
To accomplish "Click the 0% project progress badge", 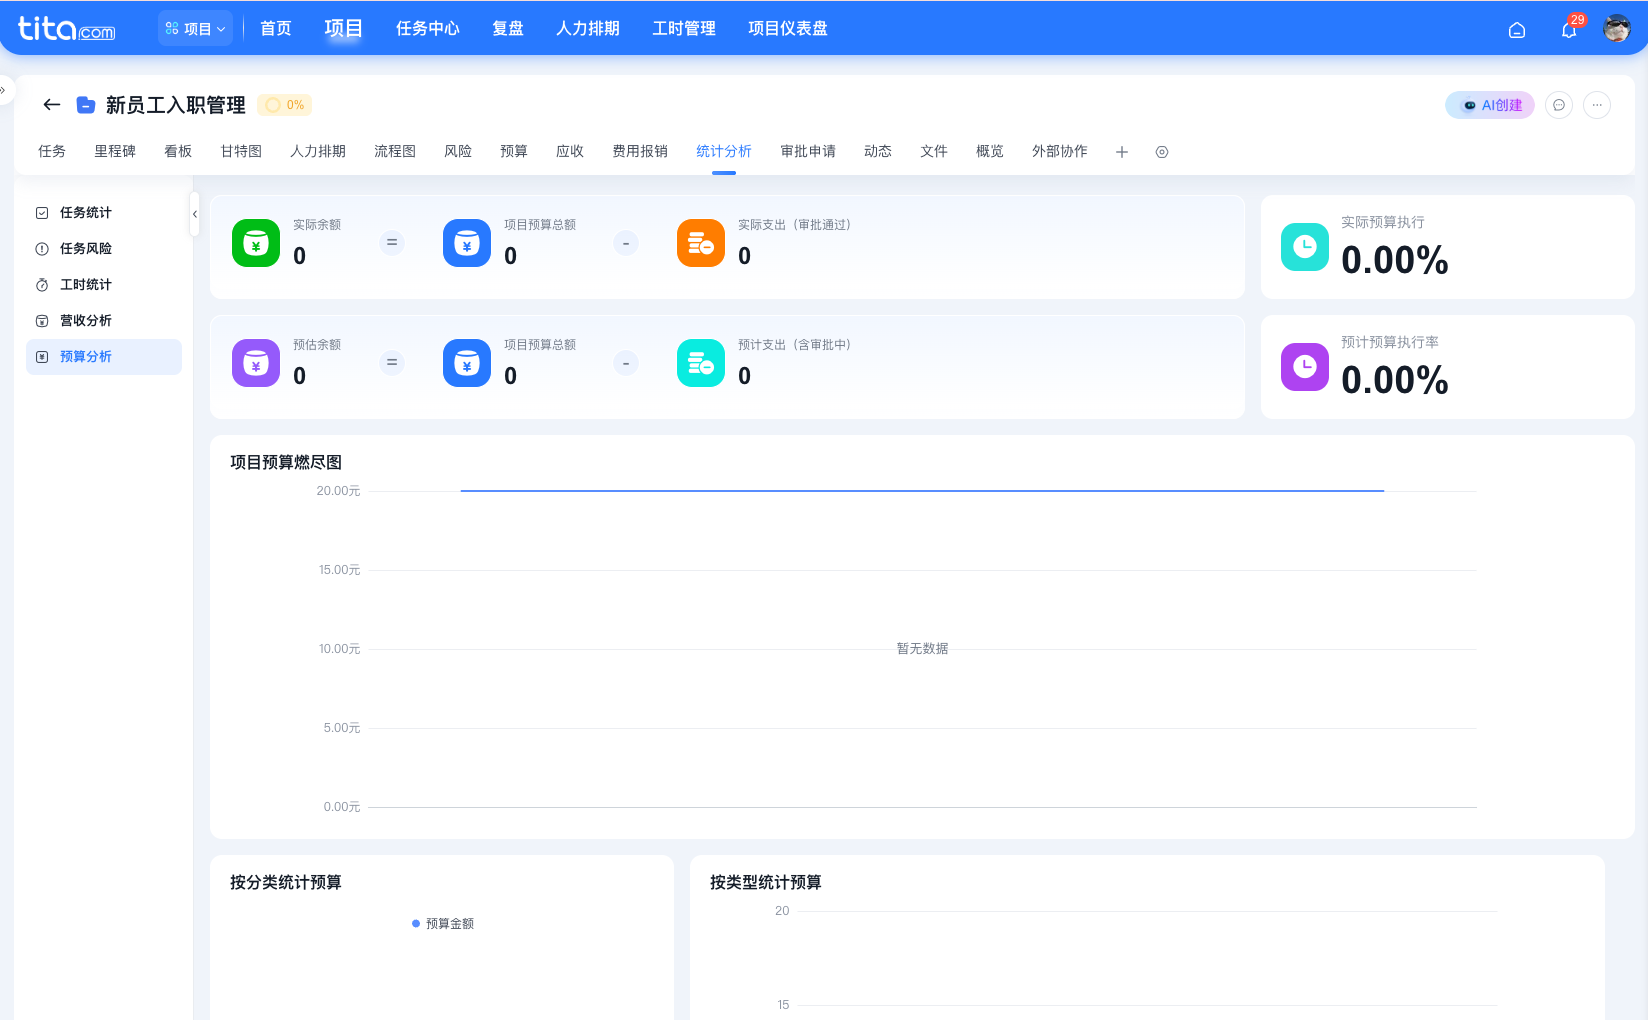I will (x=285, y=105).
